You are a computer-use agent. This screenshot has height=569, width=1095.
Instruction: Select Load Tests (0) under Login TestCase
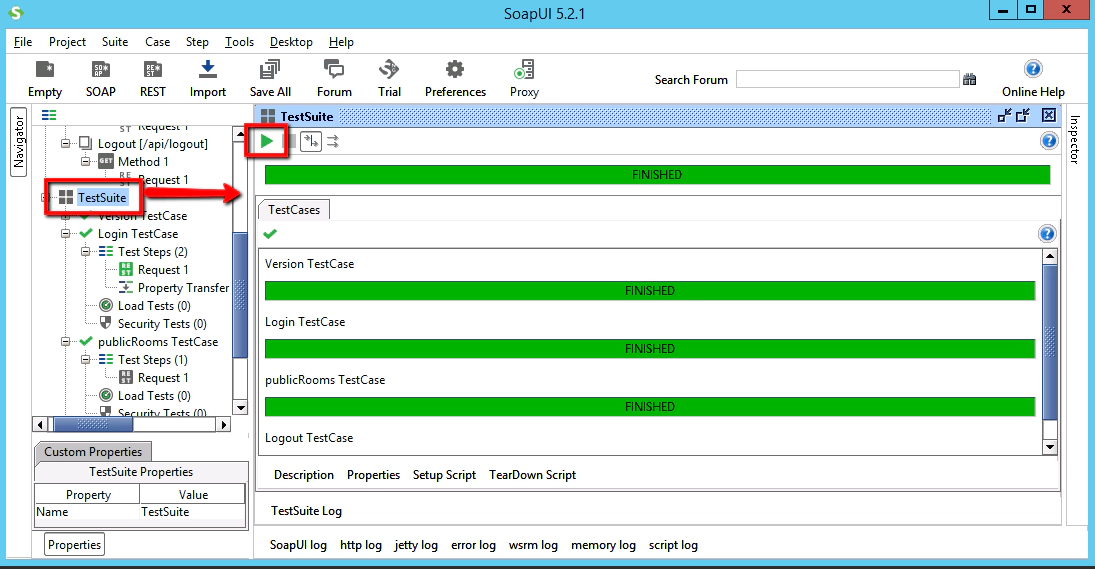[x=154, y=306]
